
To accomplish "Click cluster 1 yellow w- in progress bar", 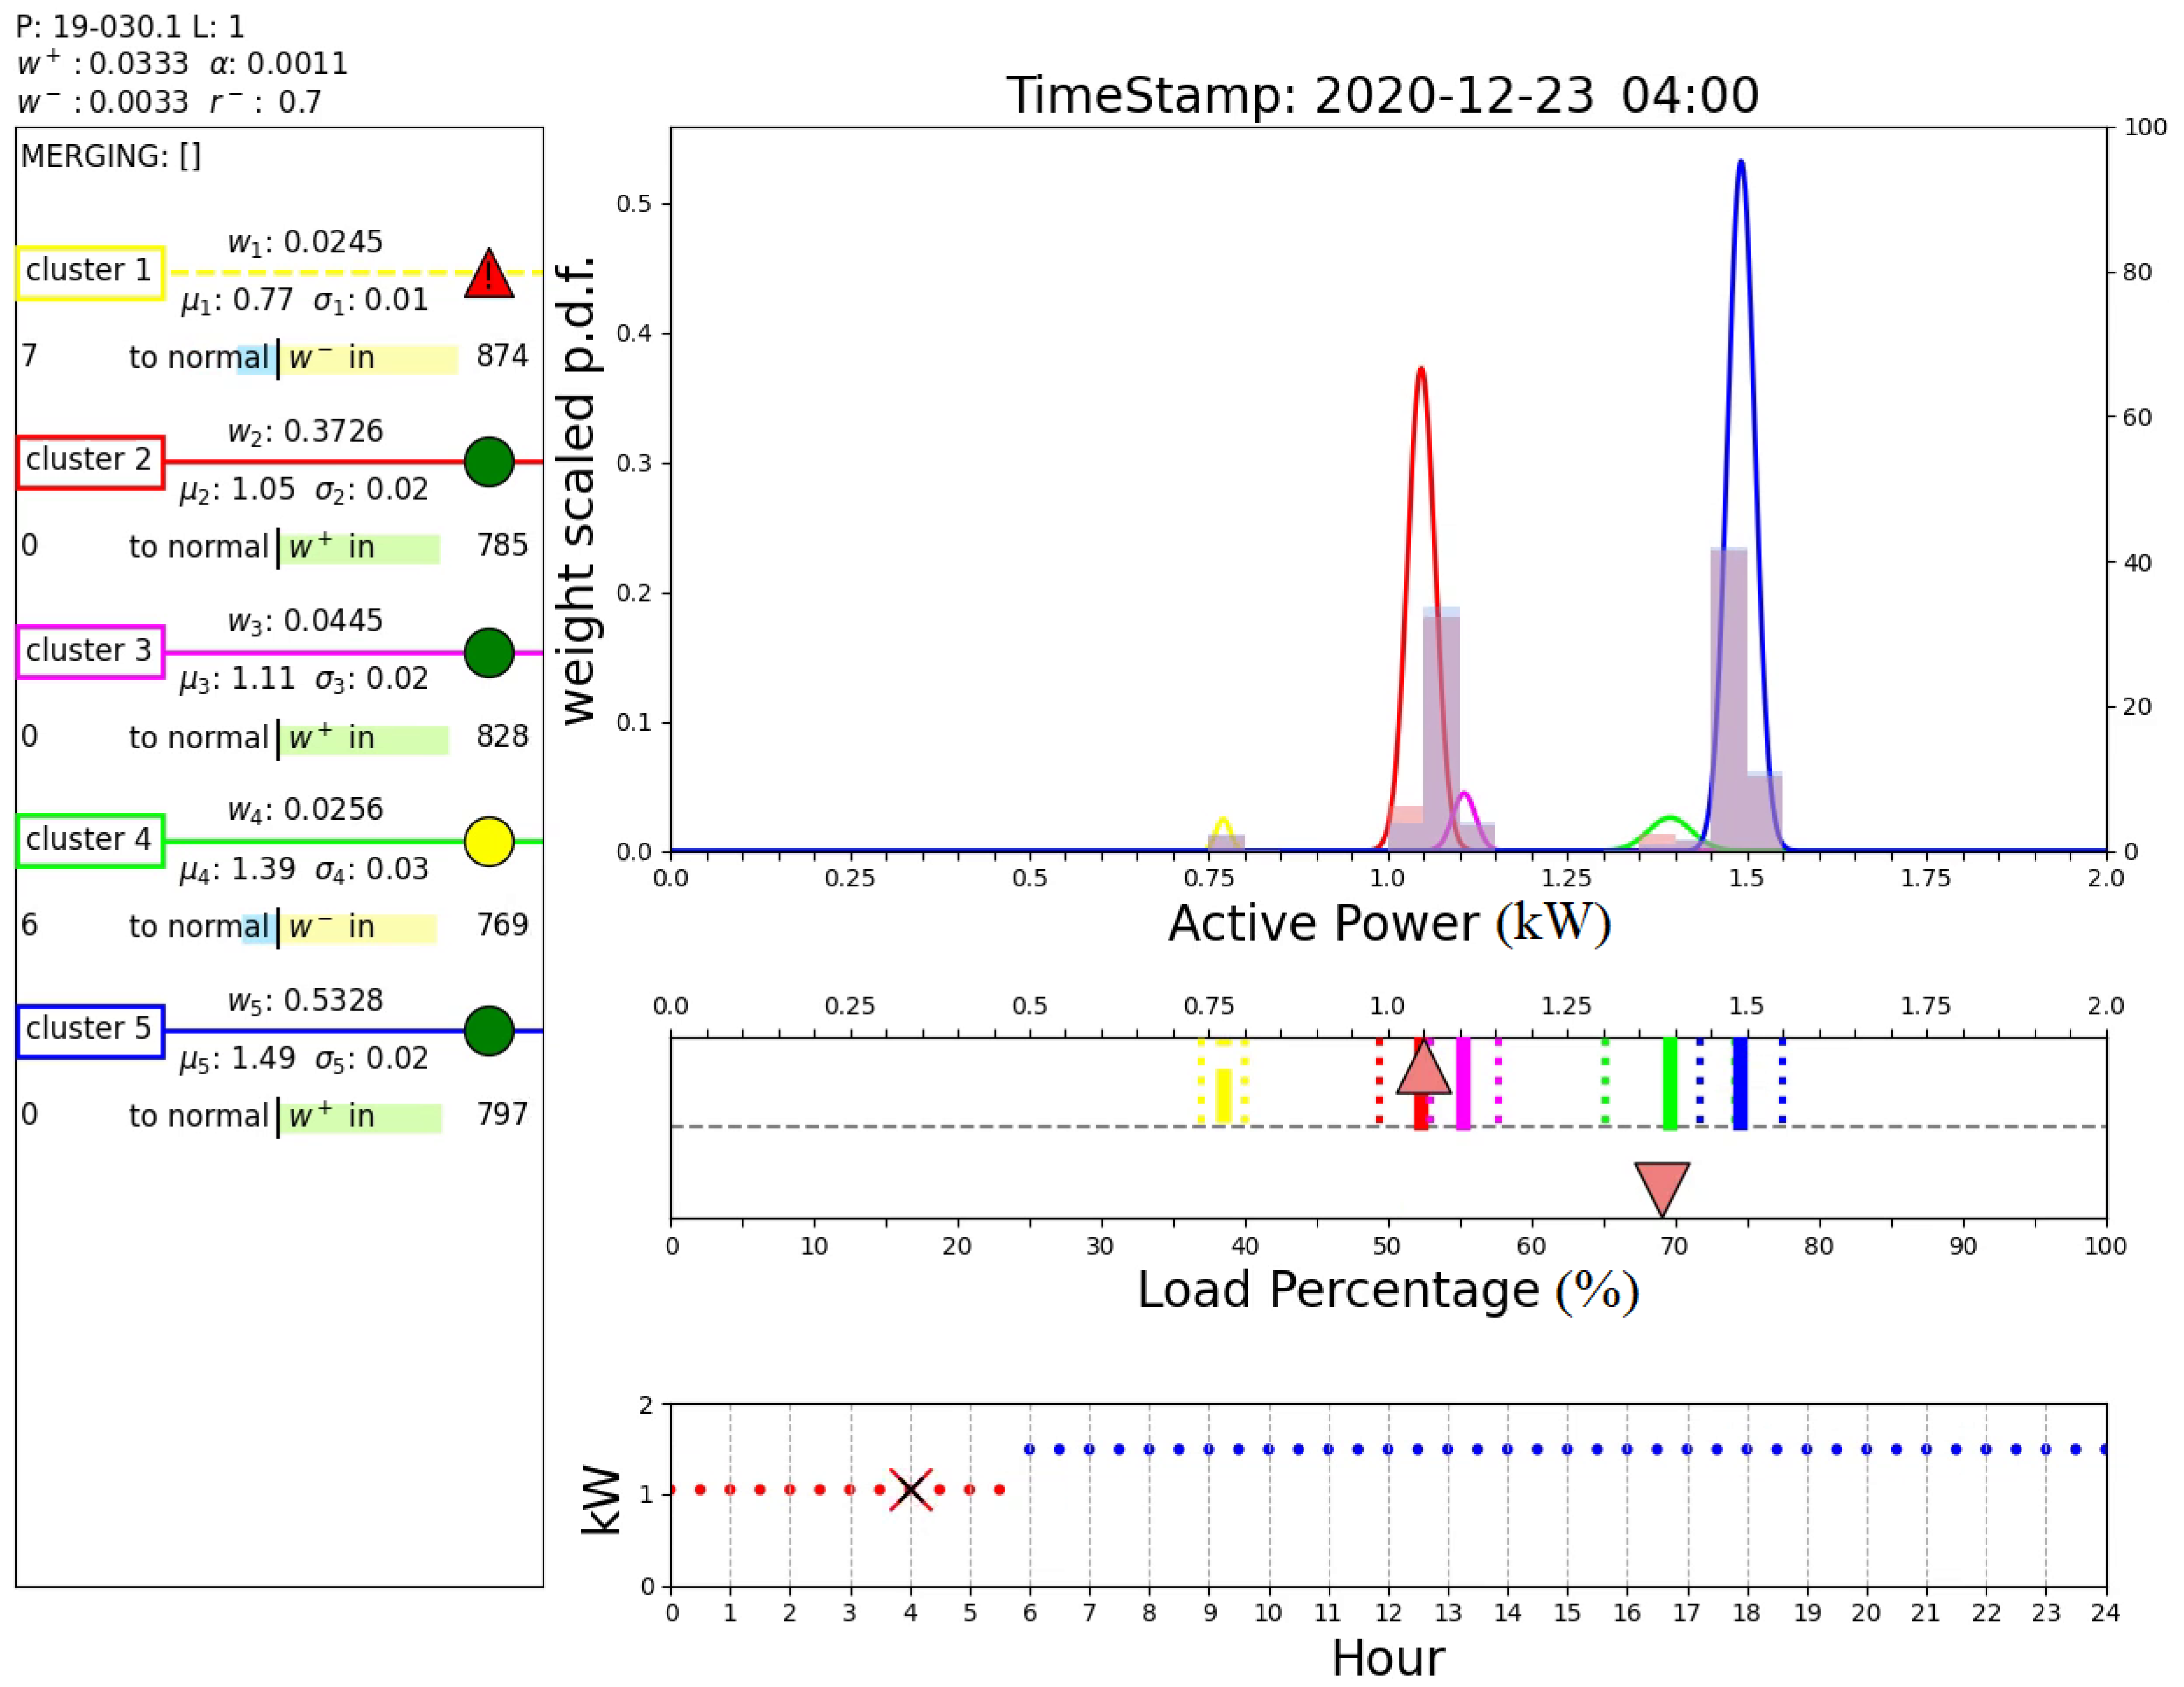I will coord(368,359).
